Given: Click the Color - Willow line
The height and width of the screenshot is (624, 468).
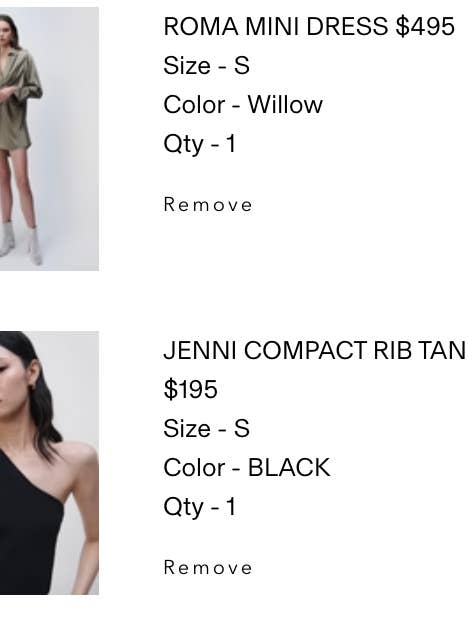Looking at the screenshot, I should pos(243,105).
